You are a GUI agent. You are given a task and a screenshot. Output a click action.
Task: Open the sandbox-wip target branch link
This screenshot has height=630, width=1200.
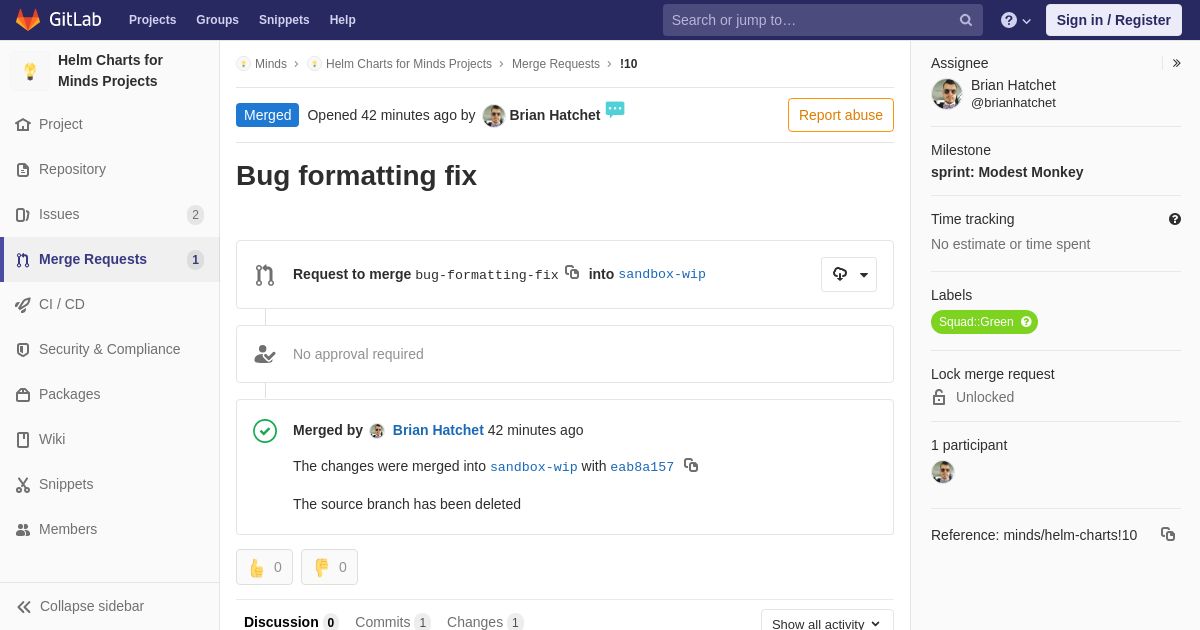coord(662,274)
